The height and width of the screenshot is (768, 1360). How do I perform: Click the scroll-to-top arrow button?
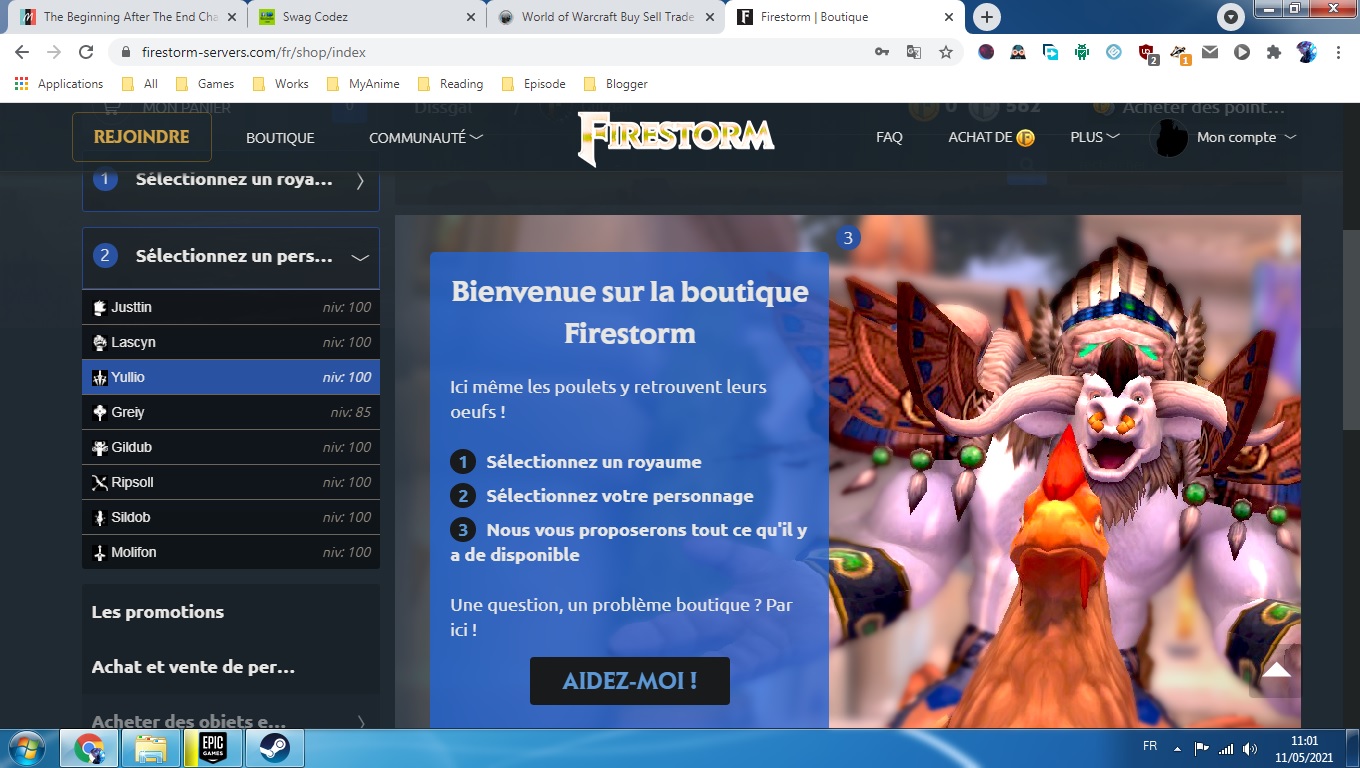1276,671
